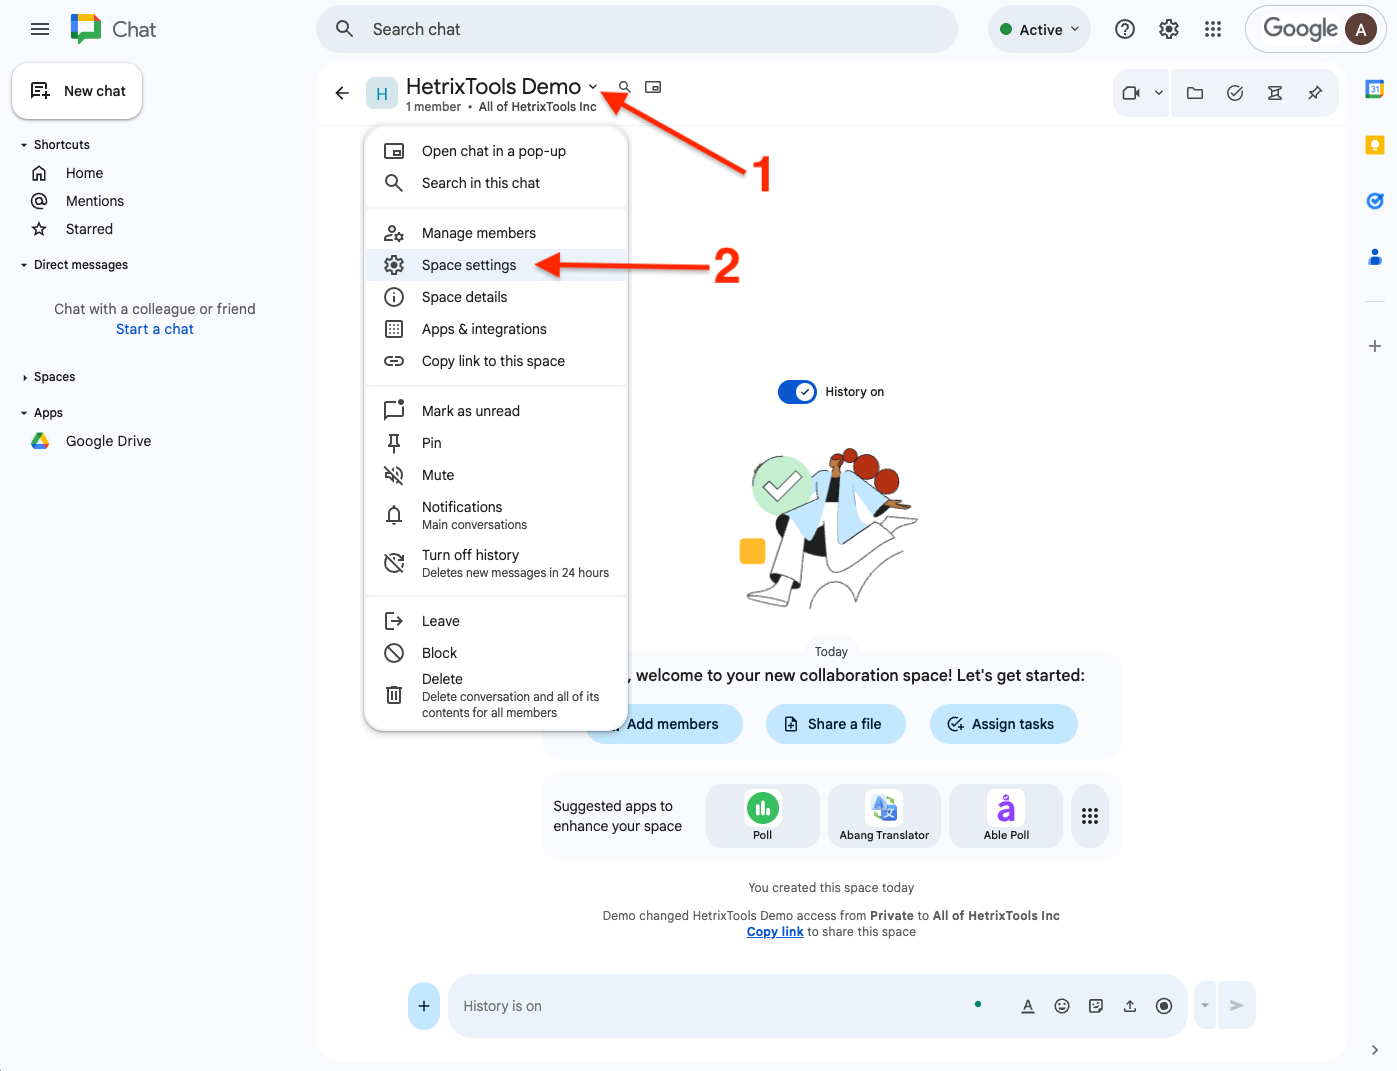Select Space settings from the menu
The width and height of the screenshot is (1397, 1071).
coord(469,265)
